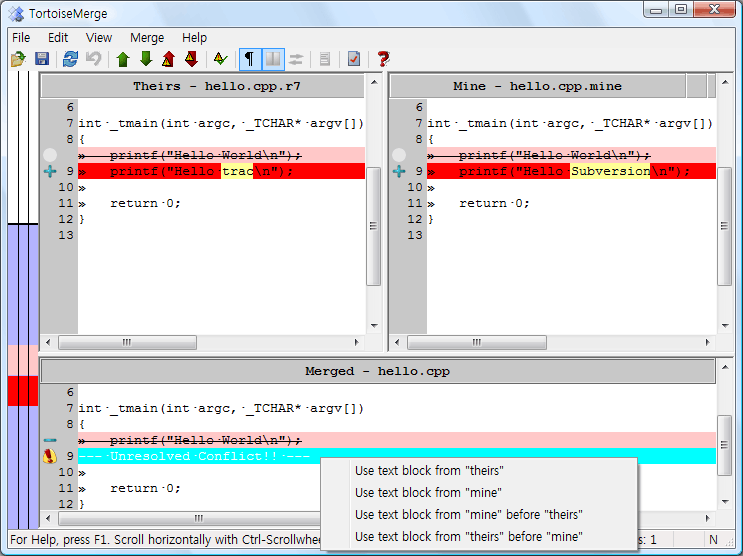The image size is (743, 556).
Task: Click the mark as resolved icon
Action: click(x=354, y=60)
